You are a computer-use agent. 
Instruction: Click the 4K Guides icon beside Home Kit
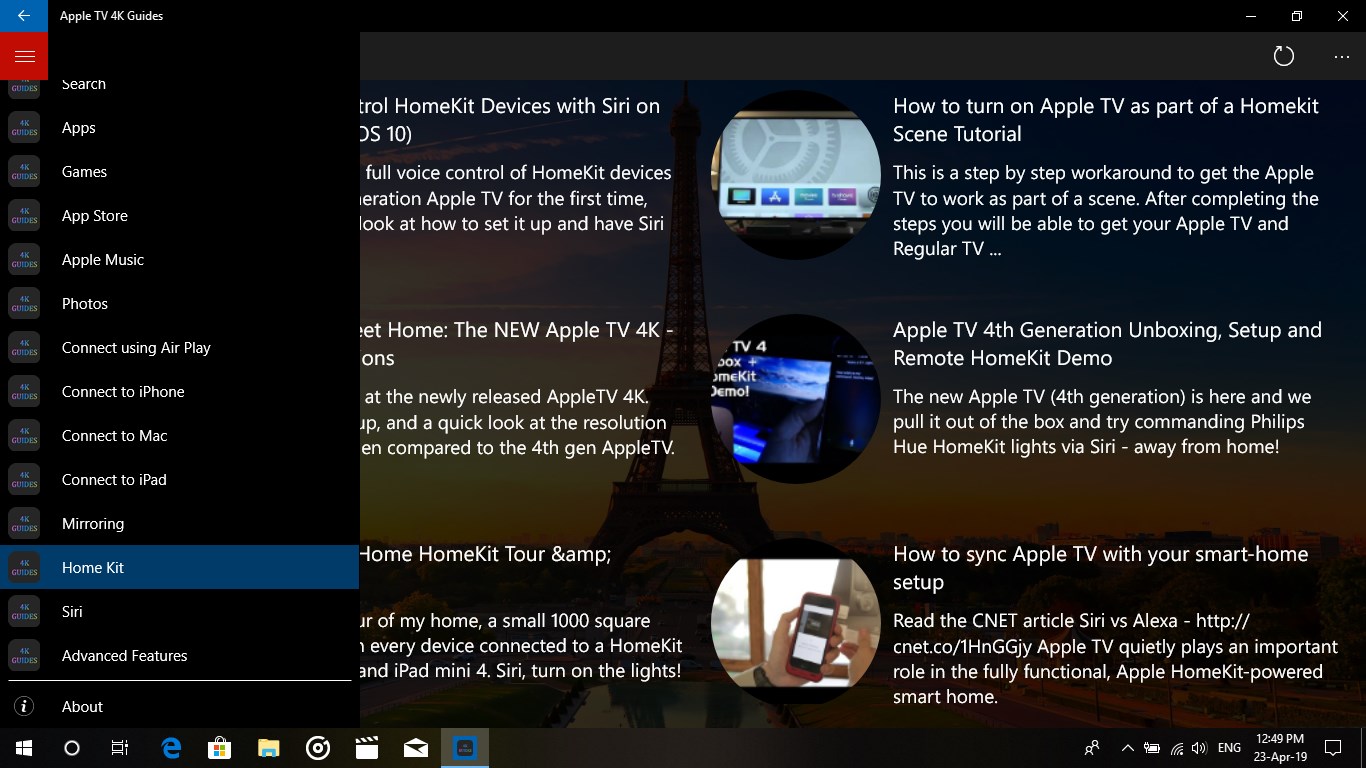point(24,568)
